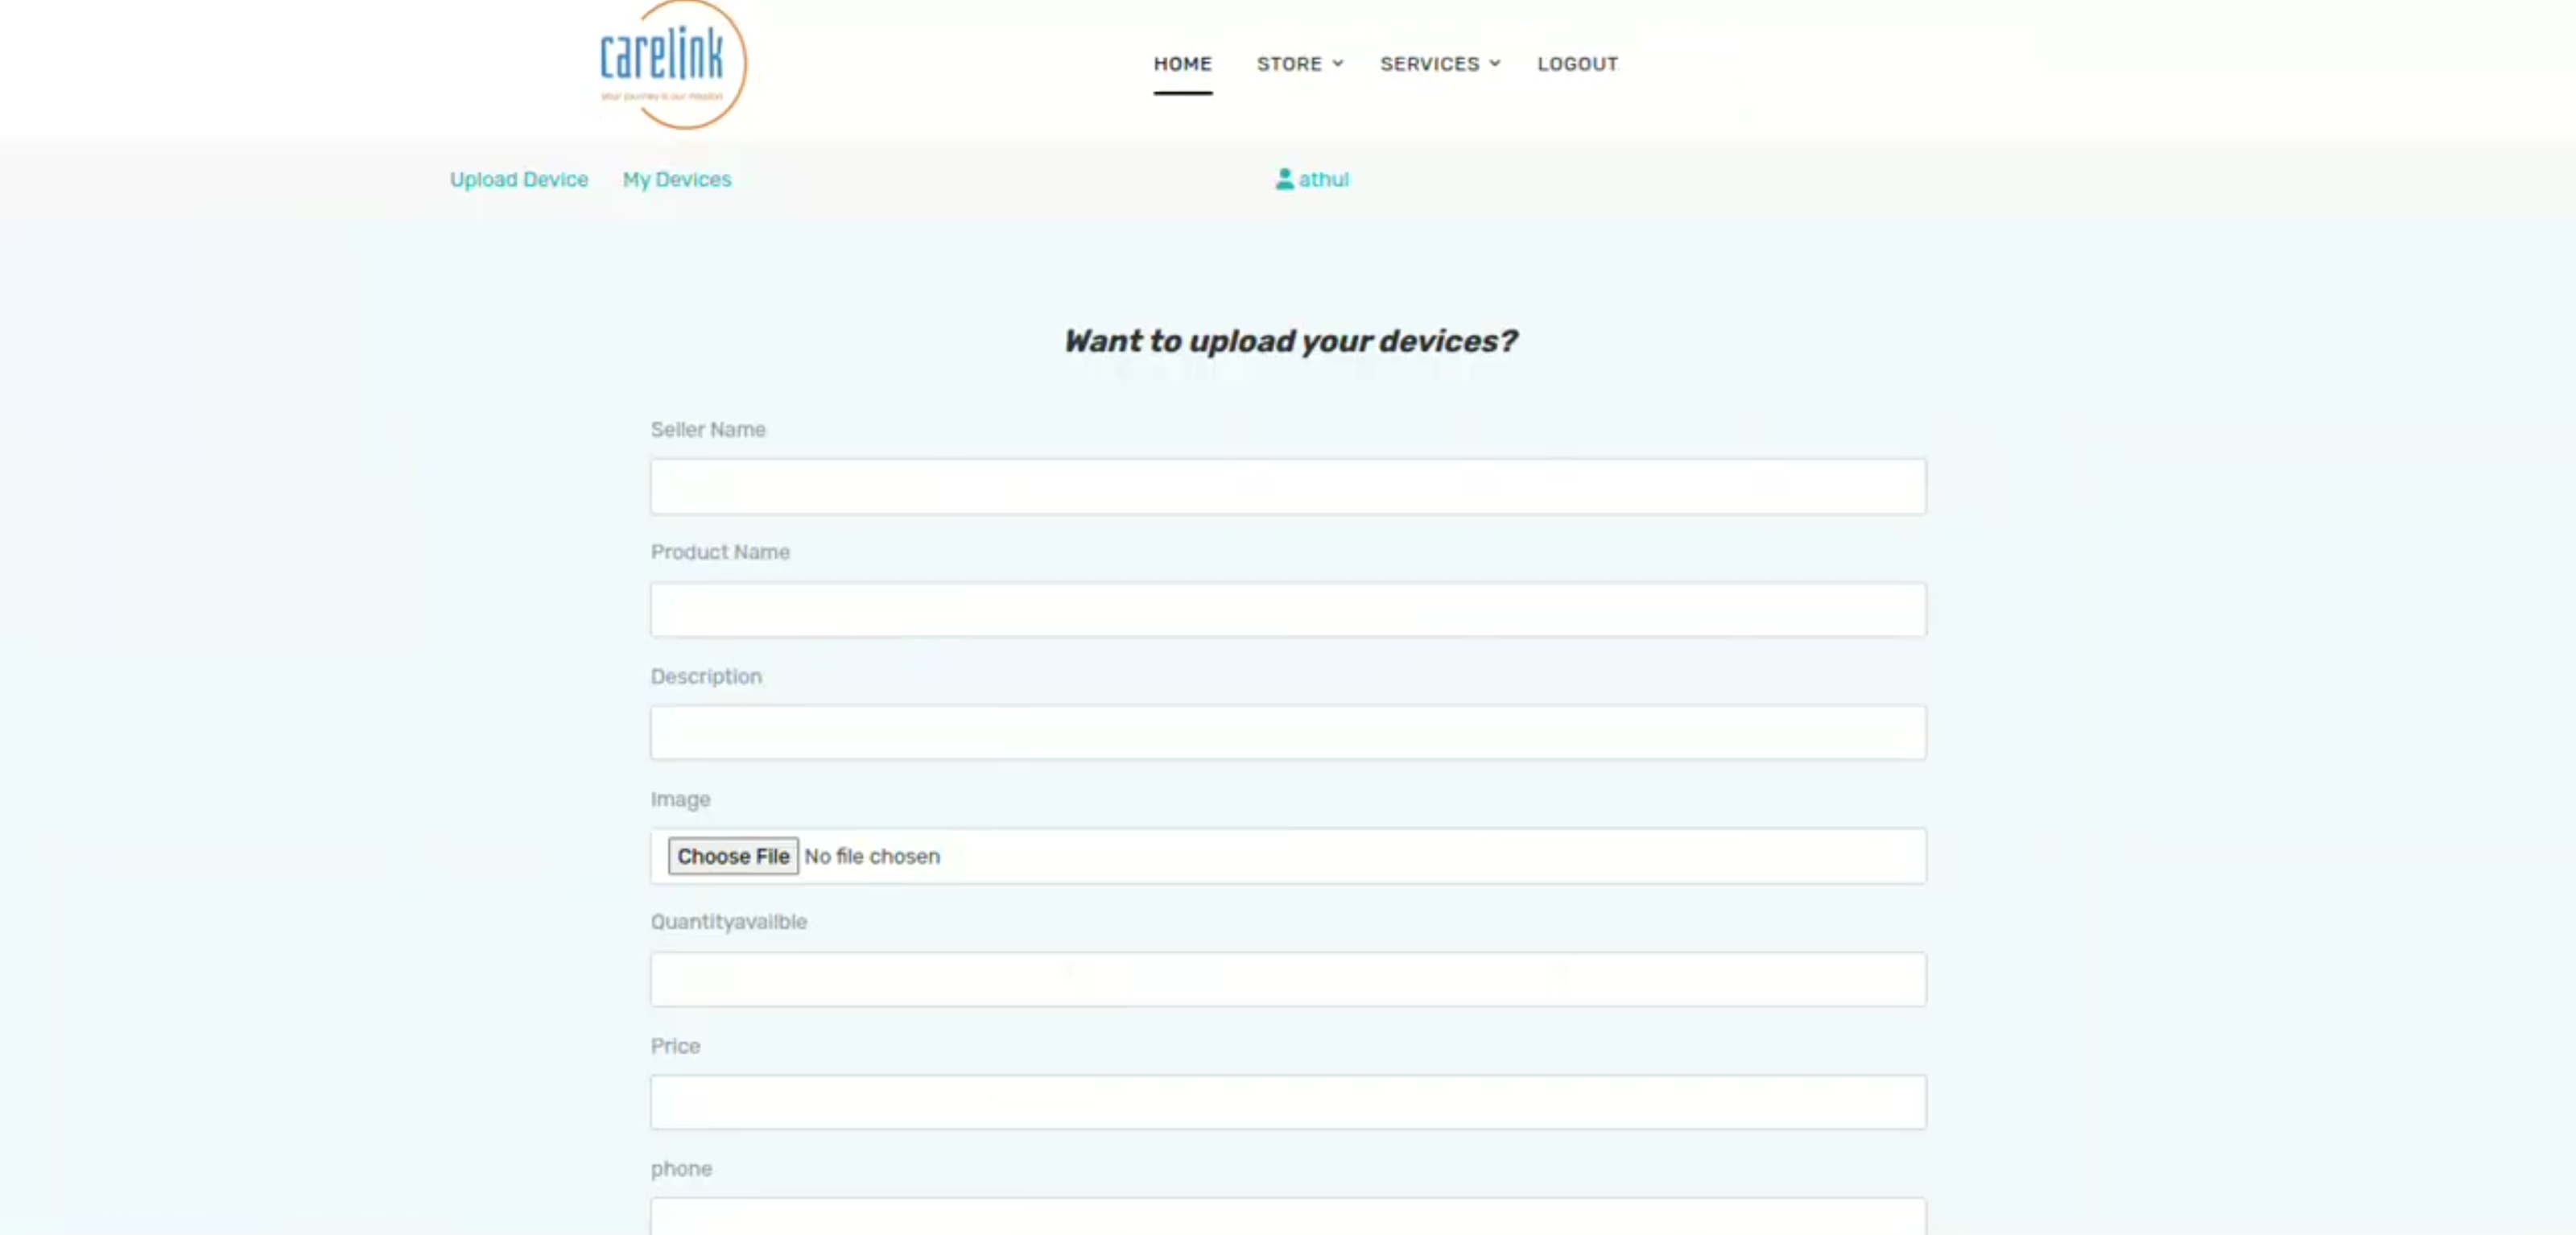
Task: Click the phone label
Action: coord(681,1169)
